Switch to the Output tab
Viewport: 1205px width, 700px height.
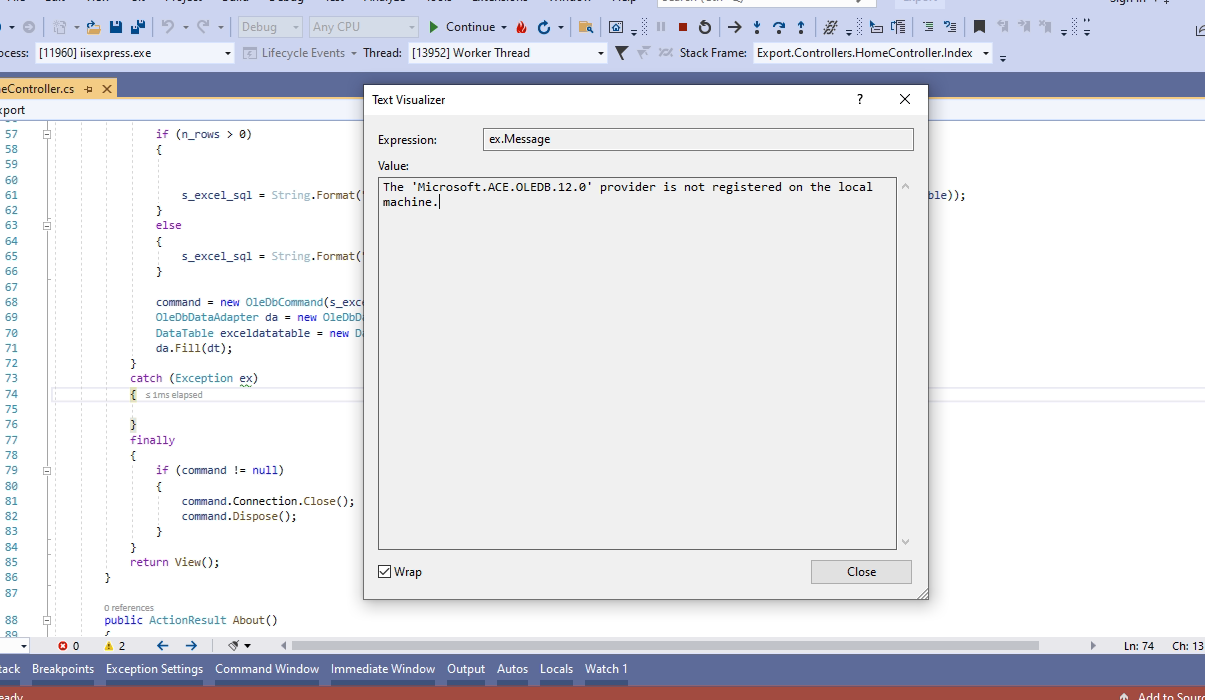466,669
